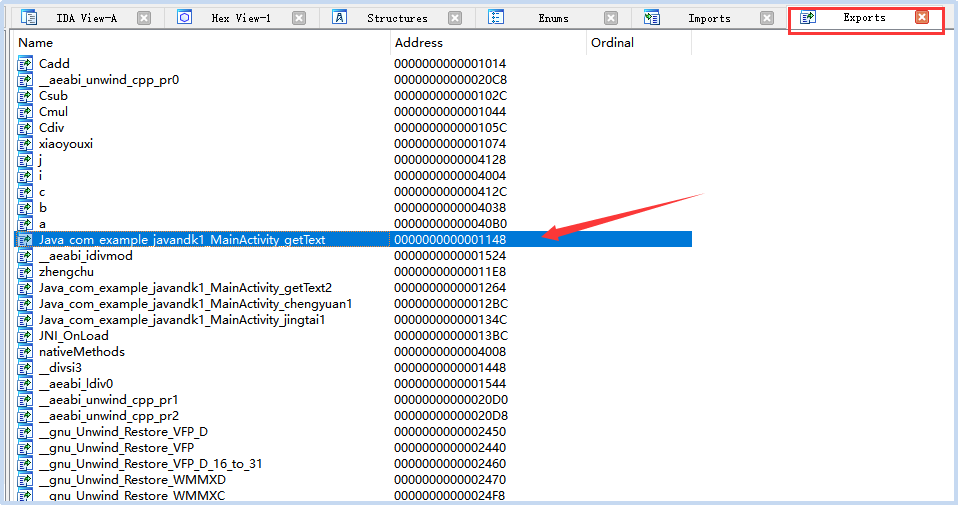
Task: Click the export icon beside __gnu_Unwind_Restore_WMMXD
Action: tap(25, 480)
